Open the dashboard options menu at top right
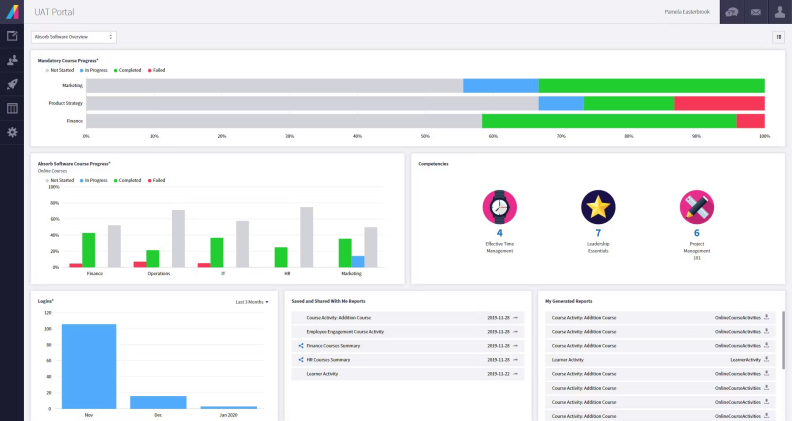This screenshot has height=421, width=792. [x=778, y=37]
